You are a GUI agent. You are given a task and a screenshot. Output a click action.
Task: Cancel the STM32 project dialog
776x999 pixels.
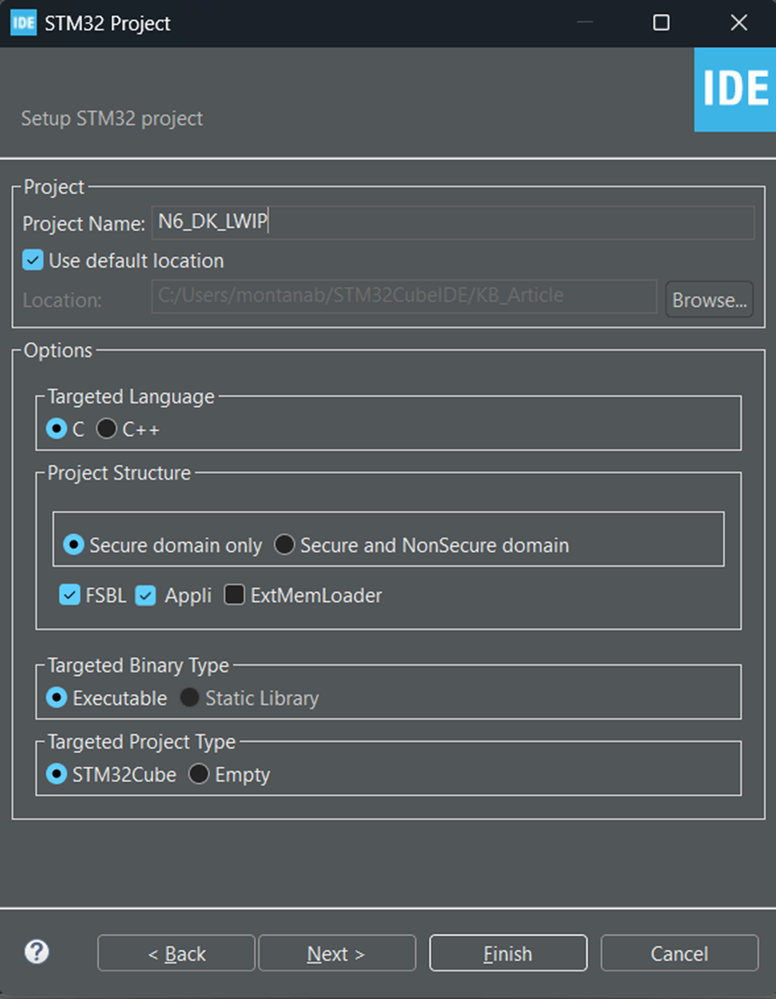(679, 954)
